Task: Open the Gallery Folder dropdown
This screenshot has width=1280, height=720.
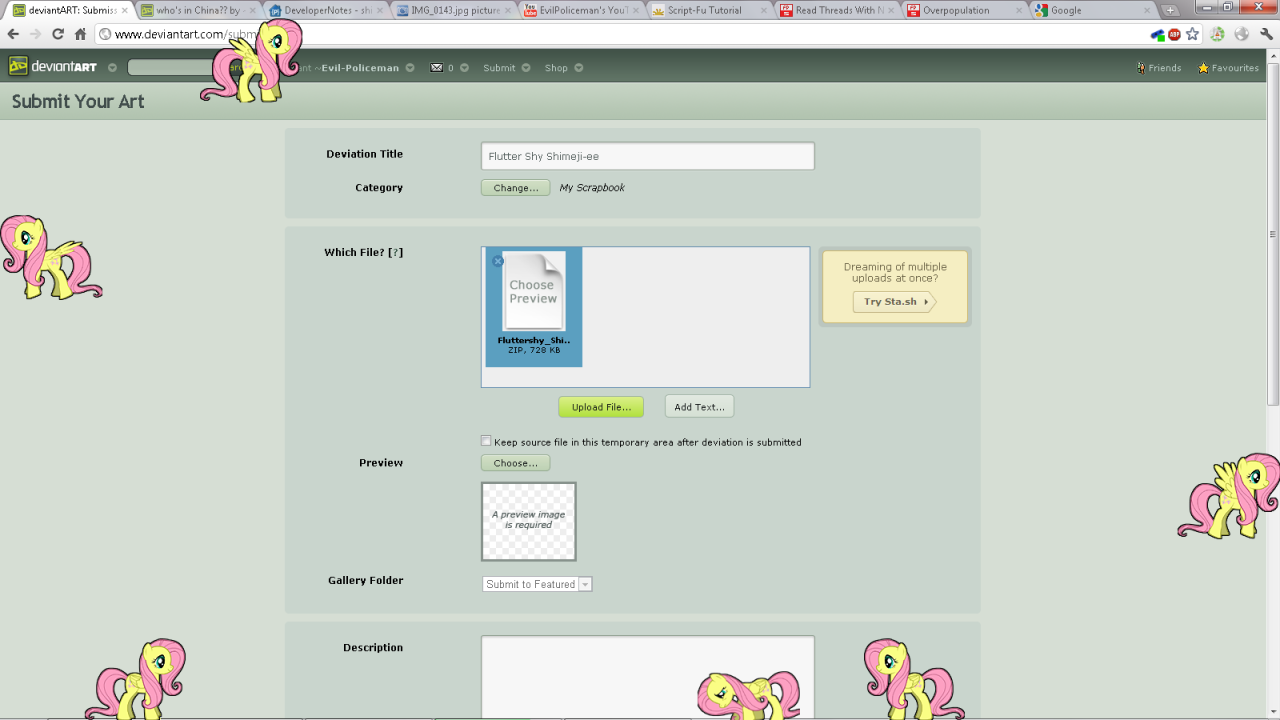Action: click(x=537, y=584)
